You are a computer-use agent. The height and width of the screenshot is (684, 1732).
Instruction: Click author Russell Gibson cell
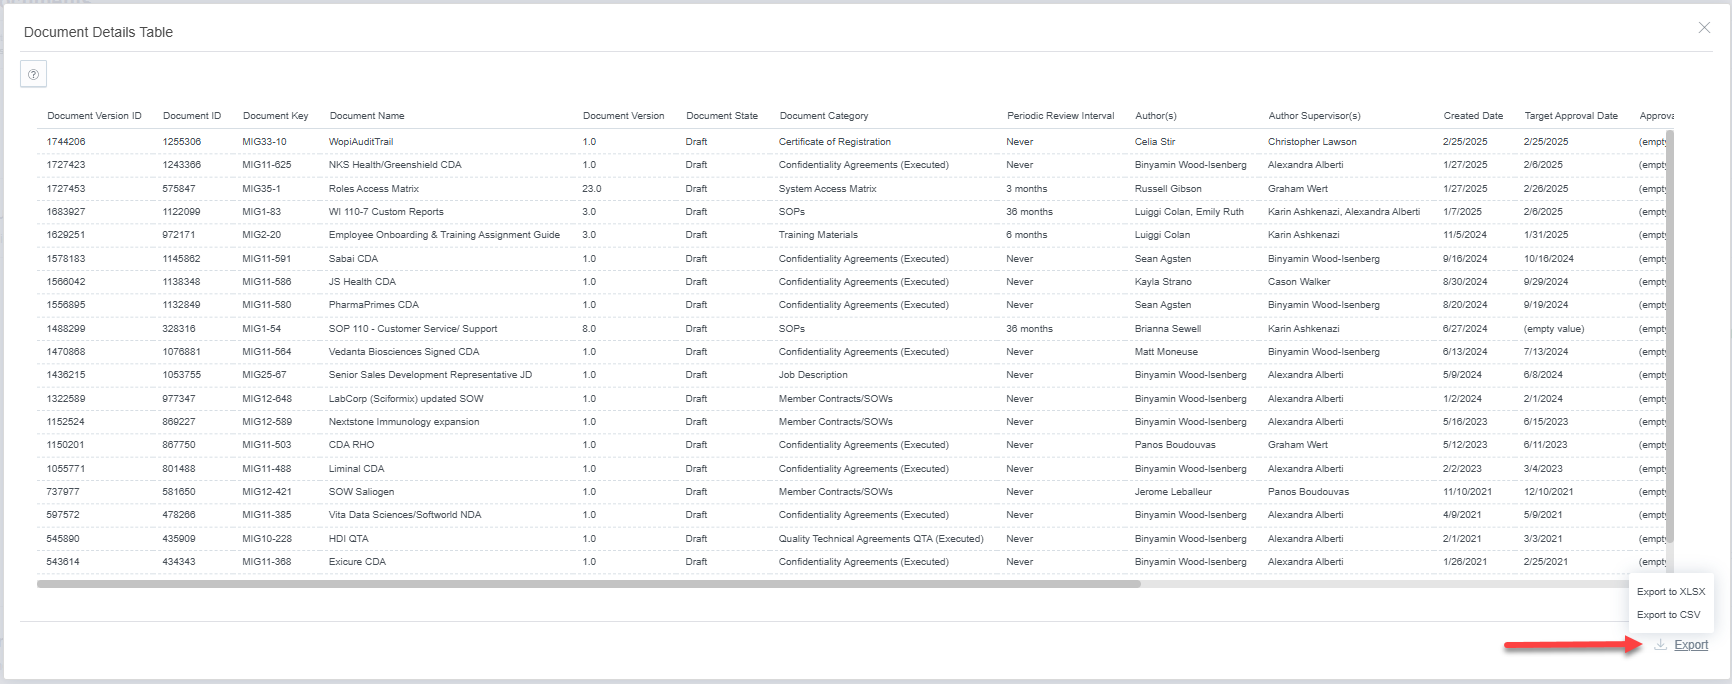click(x=1168, y=189)
